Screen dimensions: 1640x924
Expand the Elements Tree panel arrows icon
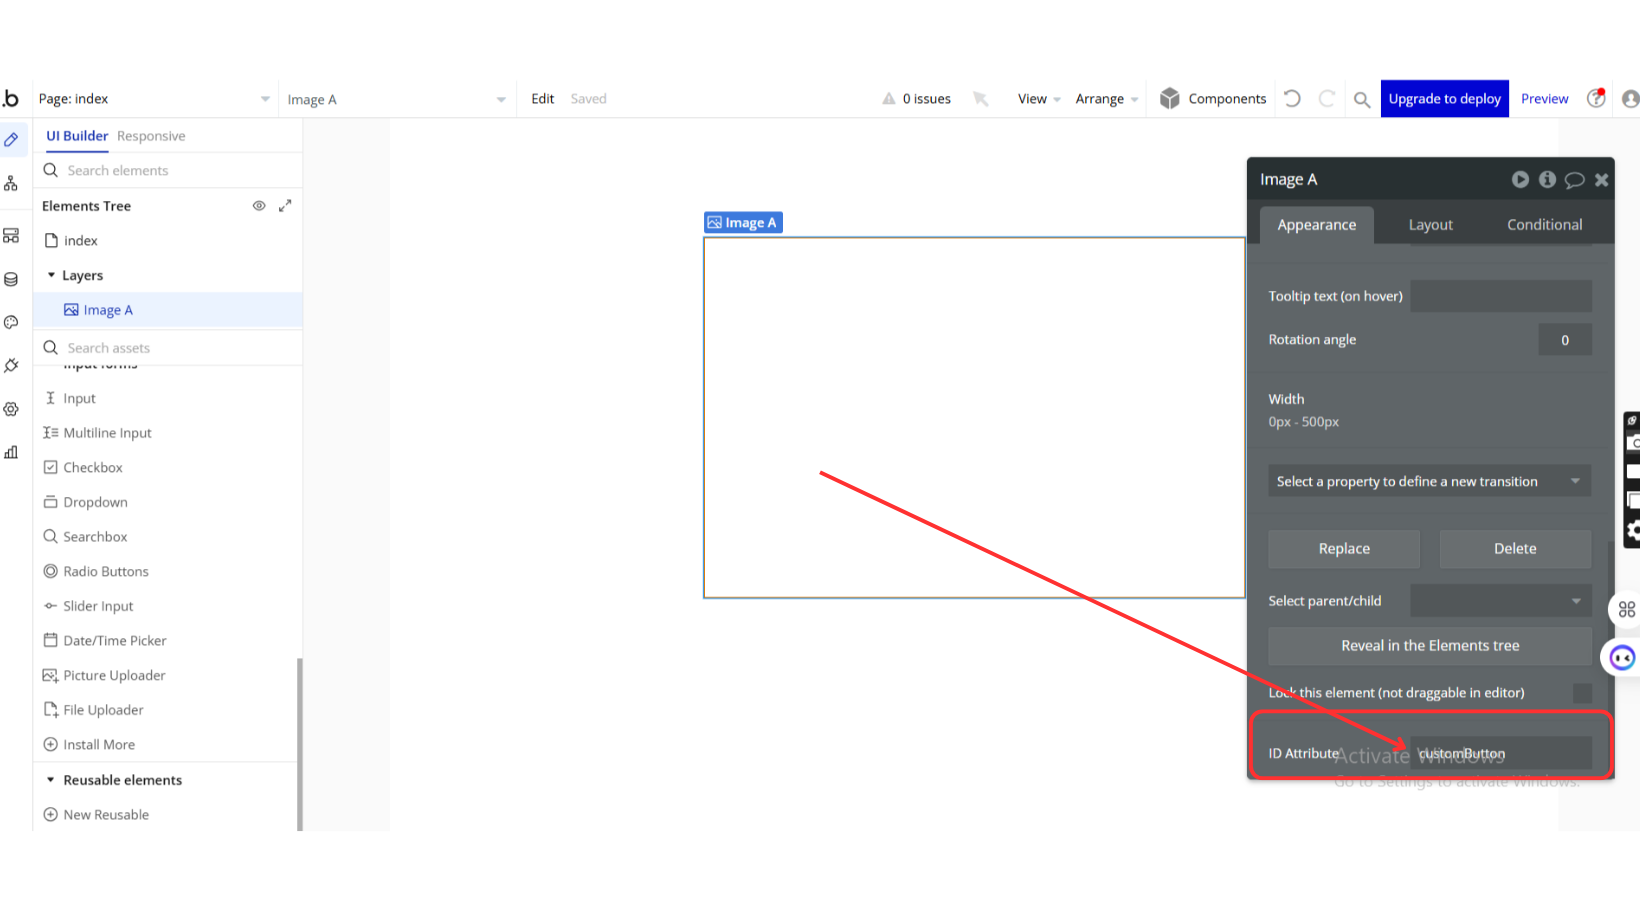tap(285, 205)
